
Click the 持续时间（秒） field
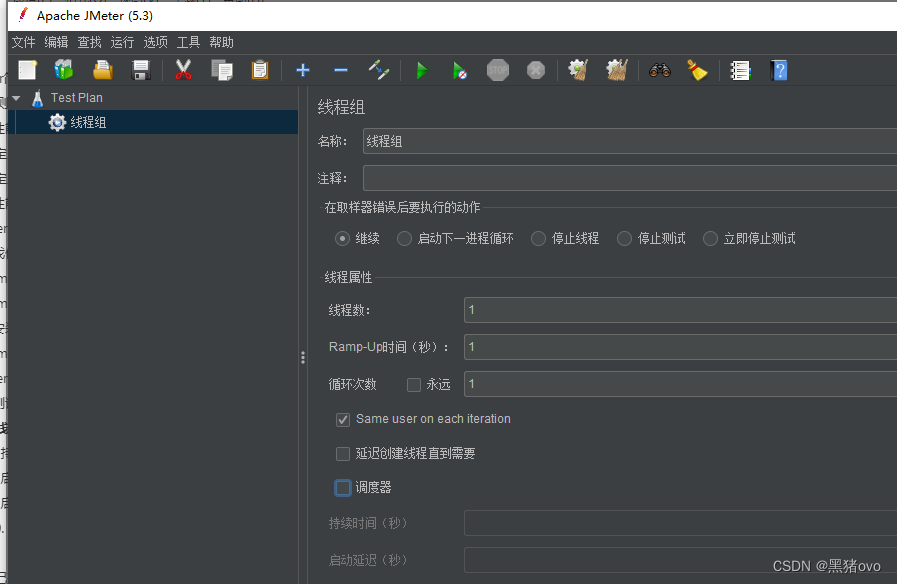[x=680, y=523]
